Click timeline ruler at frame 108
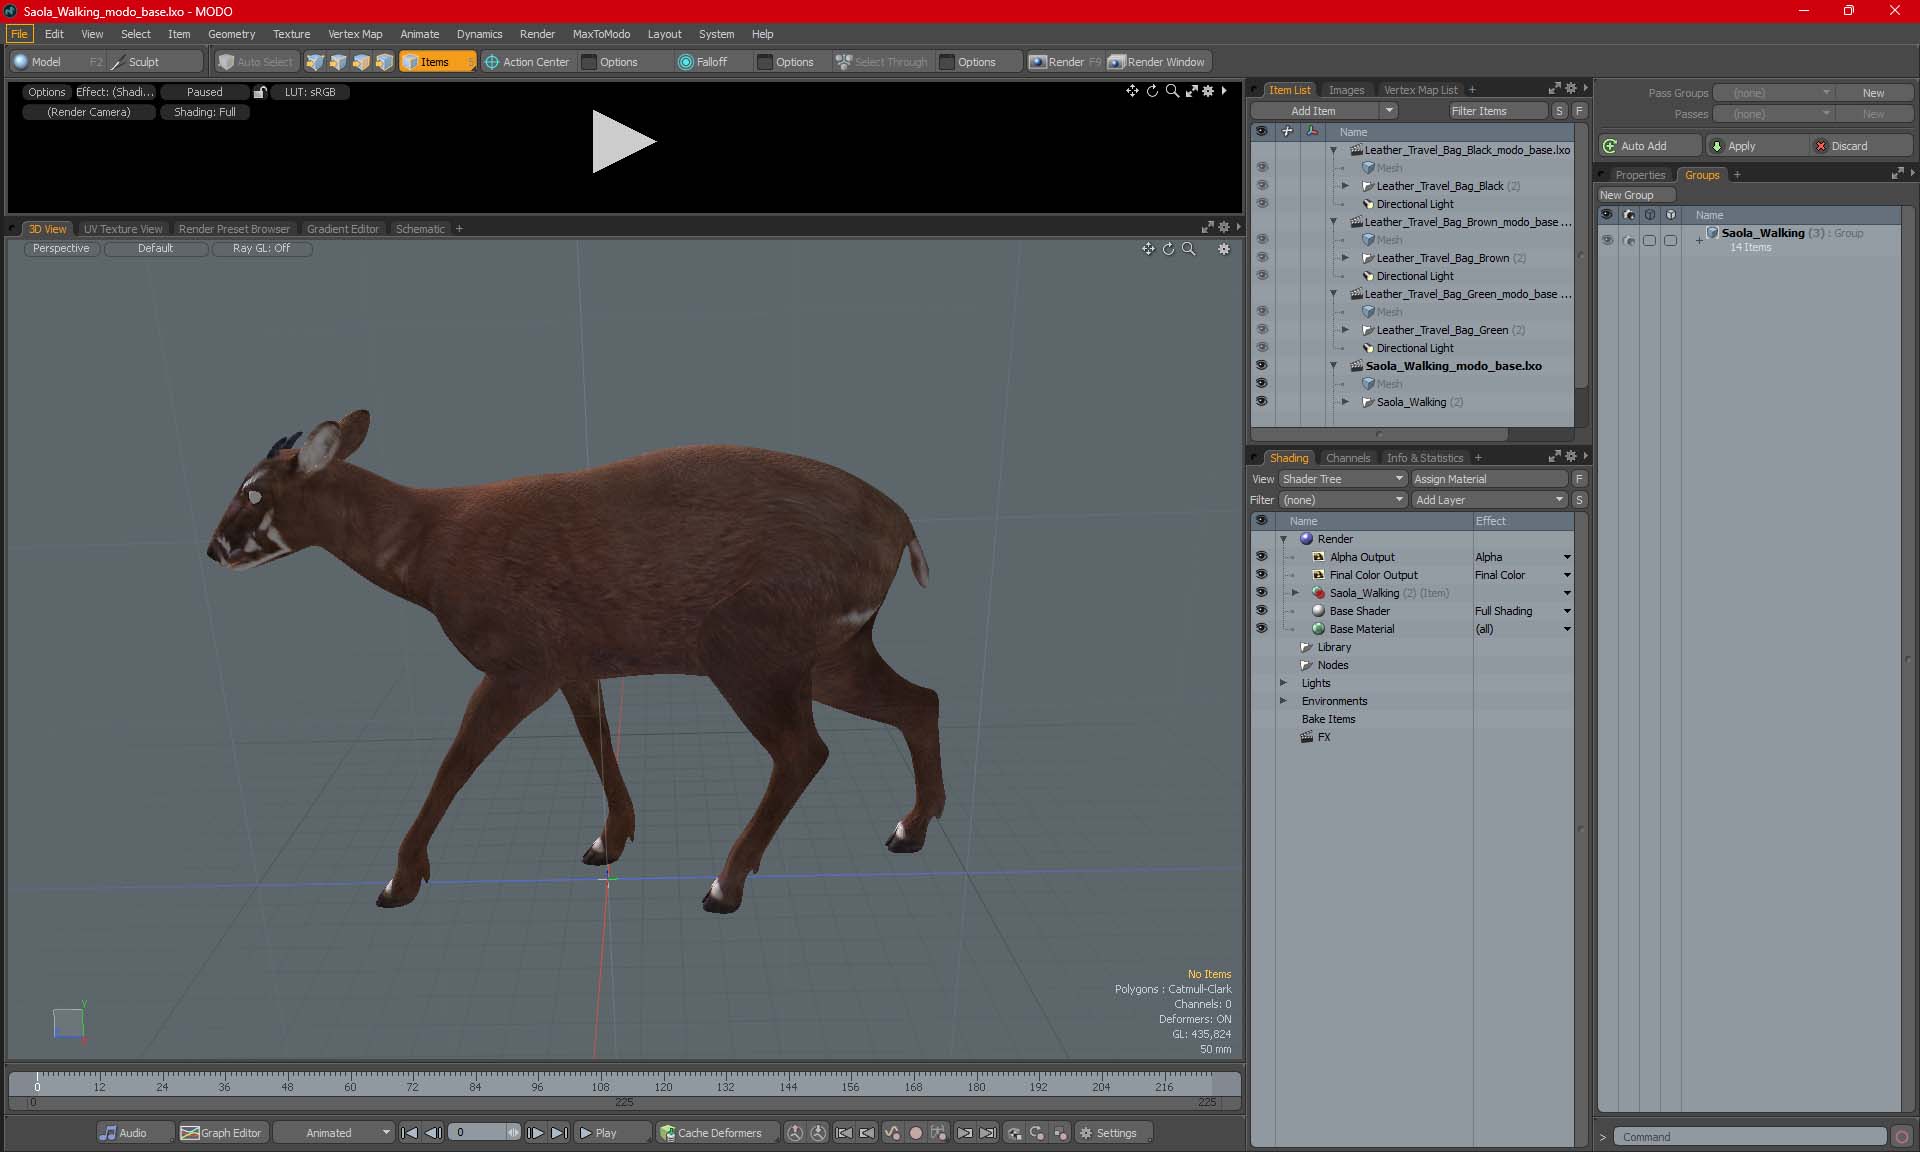The width and height of the screenshot is (1920, 1152). point(600,1085)
